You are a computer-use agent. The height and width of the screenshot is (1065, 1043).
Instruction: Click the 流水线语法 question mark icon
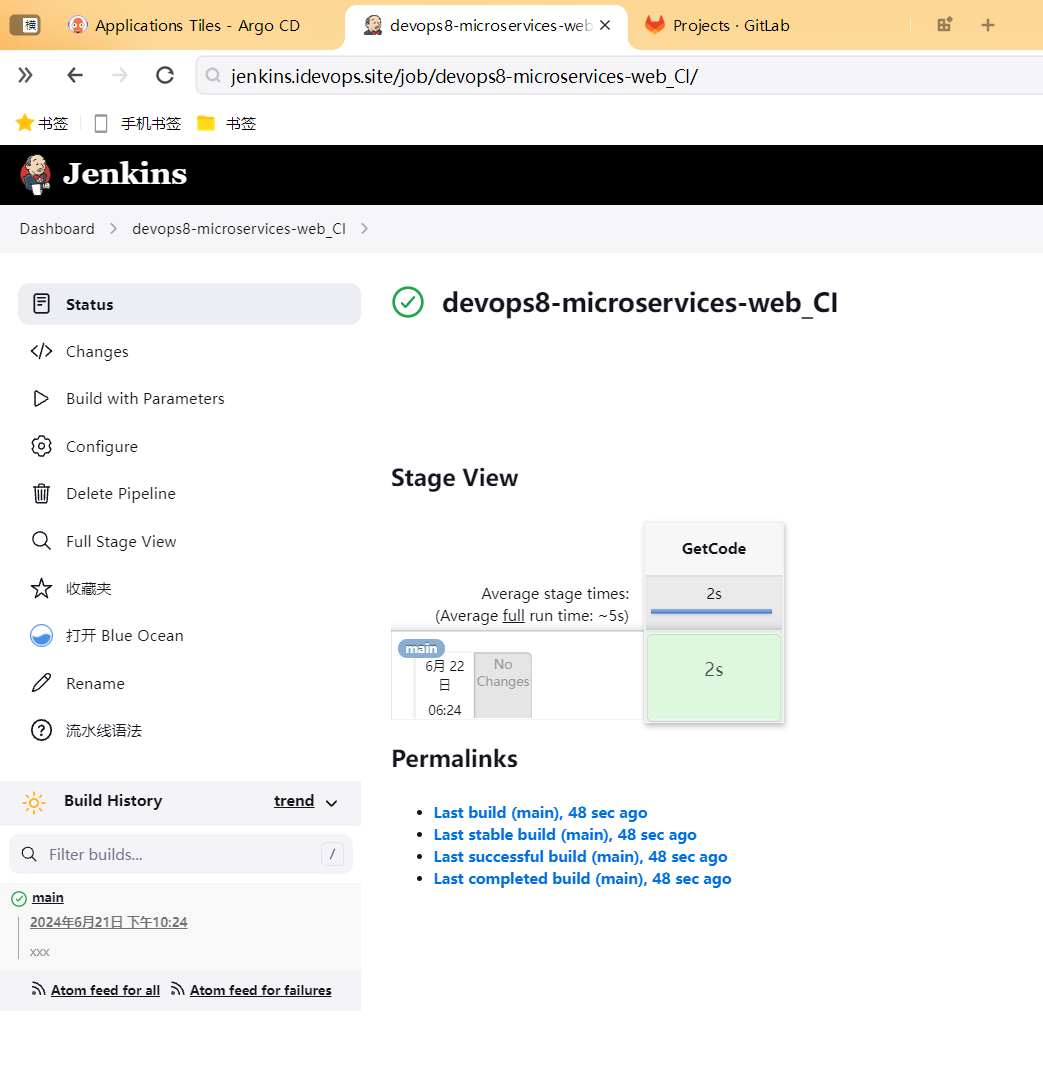pos(41,731)
